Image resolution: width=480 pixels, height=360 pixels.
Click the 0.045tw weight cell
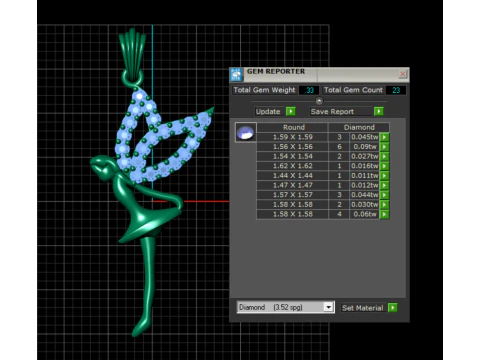[x=365, y=137]
